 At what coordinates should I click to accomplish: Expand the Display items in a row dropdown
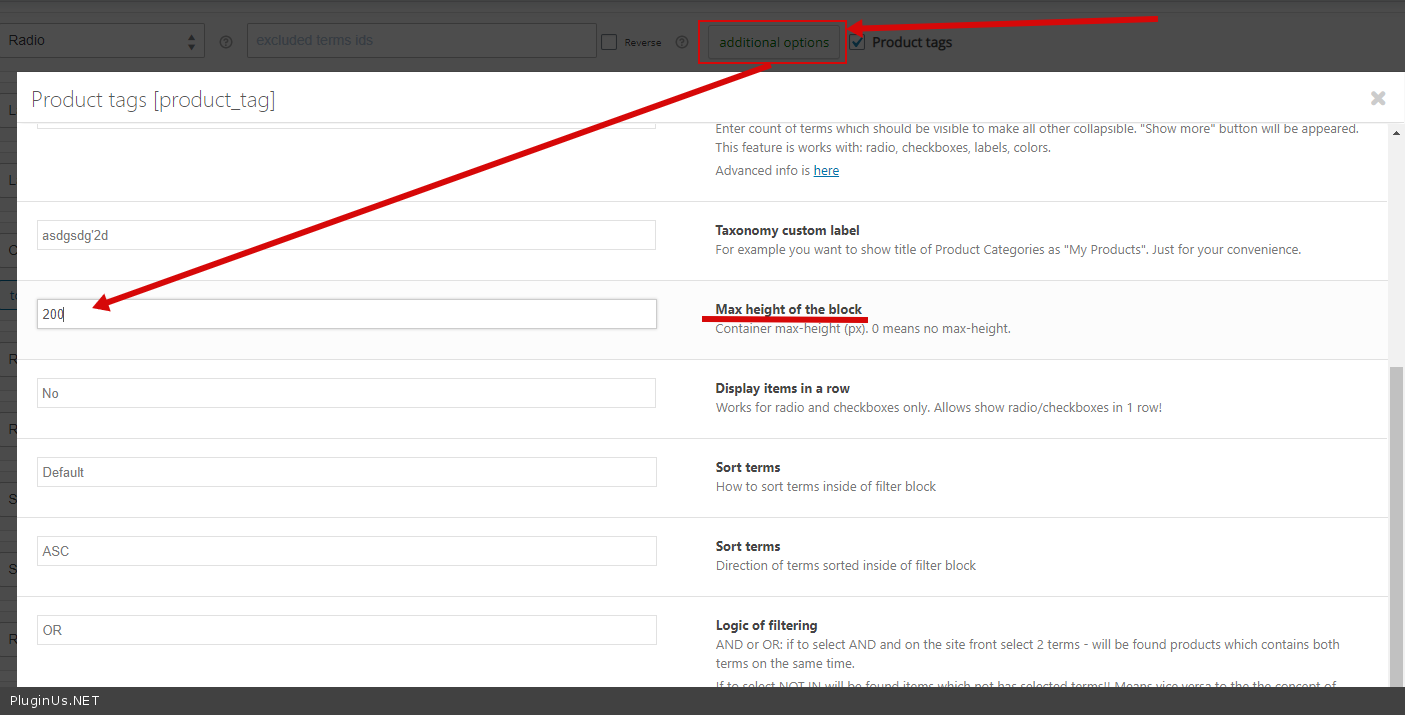point(346,393)
